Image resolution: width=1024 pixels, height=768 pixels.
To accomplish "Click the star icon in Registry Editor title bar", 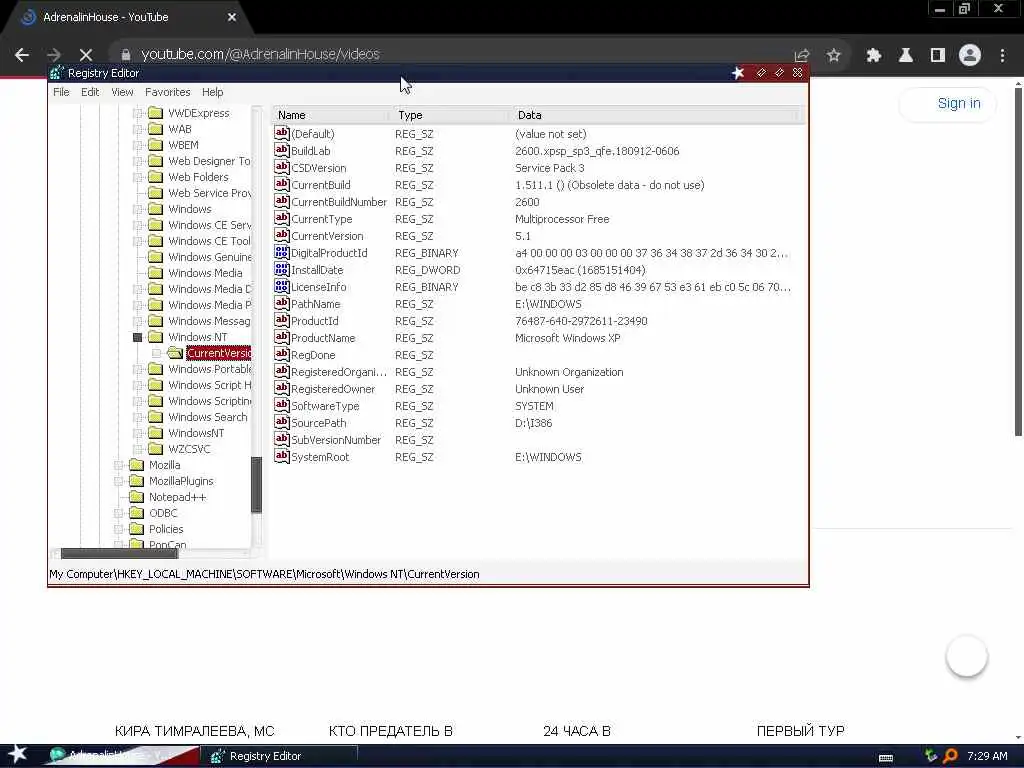I will (738, 72).
